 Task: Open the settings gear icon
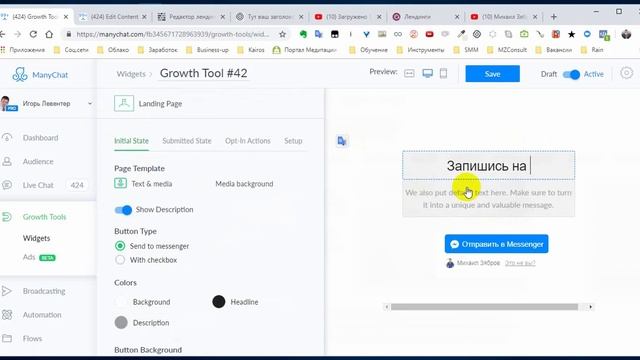pyautogui.click(x=627, y=73)
